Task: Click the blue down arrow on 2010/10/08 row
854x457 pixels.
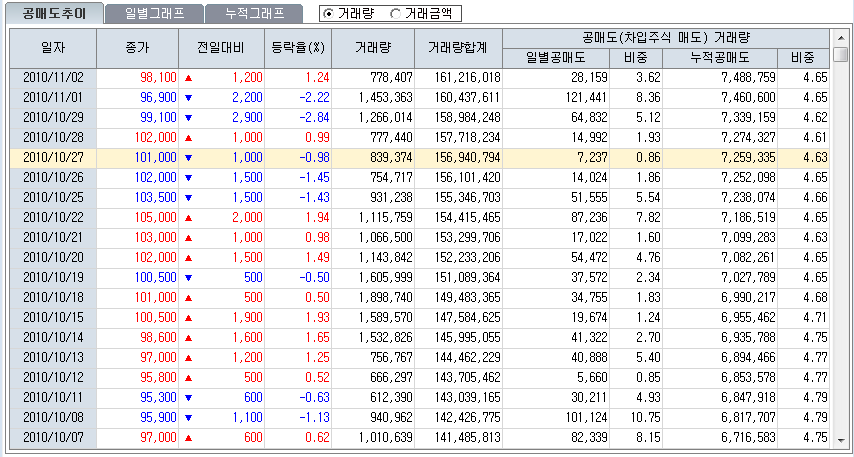Action: 188,417
